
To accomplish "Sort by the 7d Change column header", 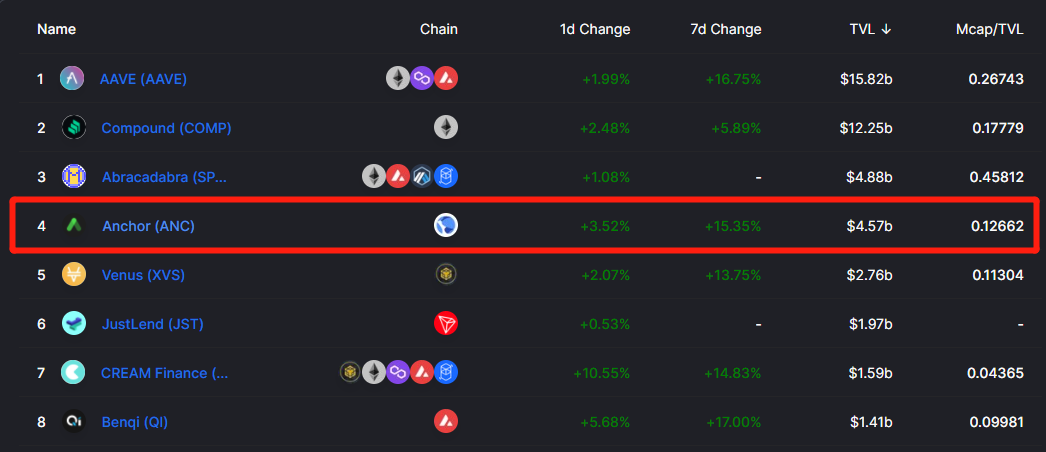I will click(726, 29).
